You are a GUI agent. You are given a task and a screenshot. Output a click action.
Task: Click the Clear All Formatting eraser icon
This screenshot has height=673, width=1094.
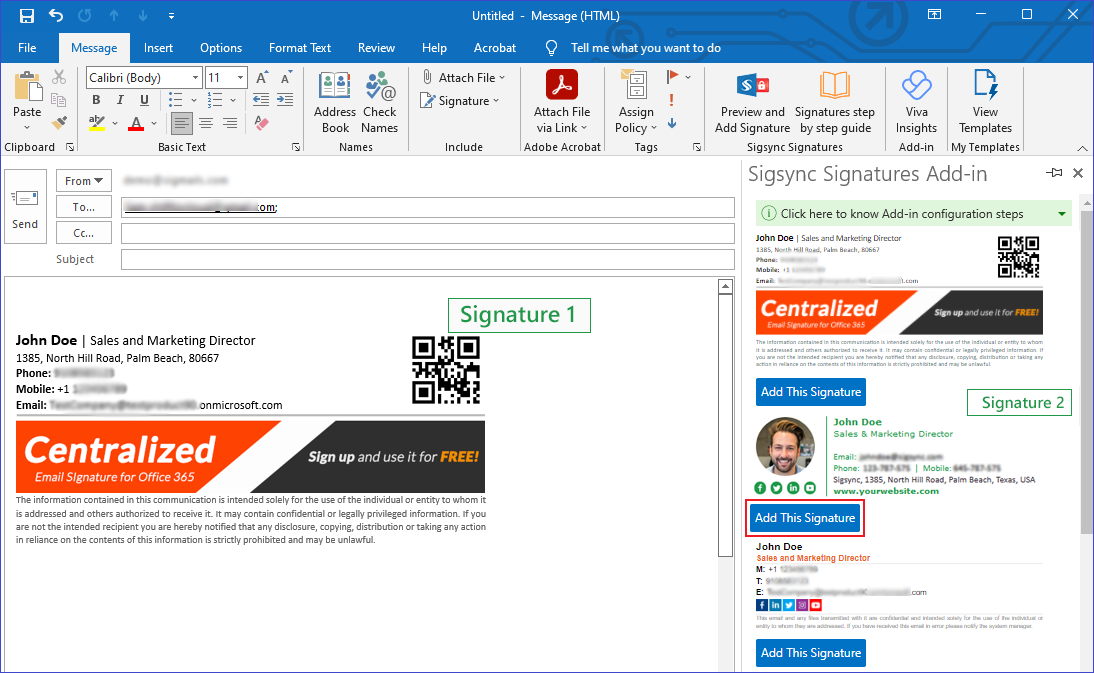262,123
